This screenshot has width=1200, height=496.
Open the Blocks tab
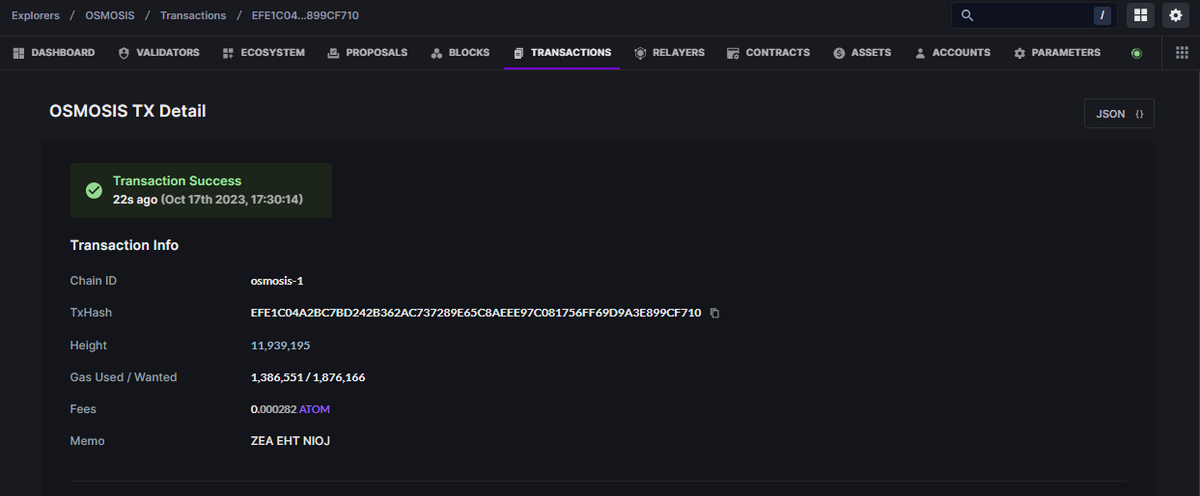pos(460,52)
